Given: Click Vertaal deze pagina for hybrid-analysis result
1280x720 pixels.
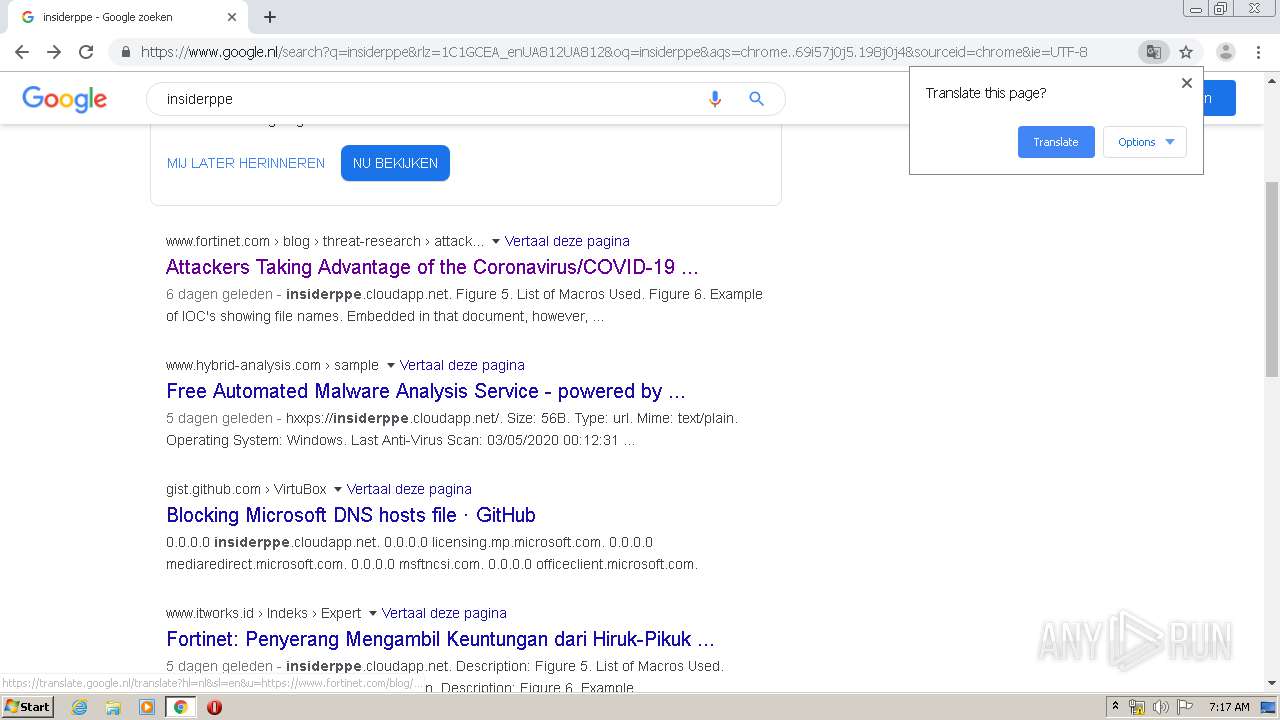Looking at the screenshot, I should pyautogui.click(x=462, y=365).
